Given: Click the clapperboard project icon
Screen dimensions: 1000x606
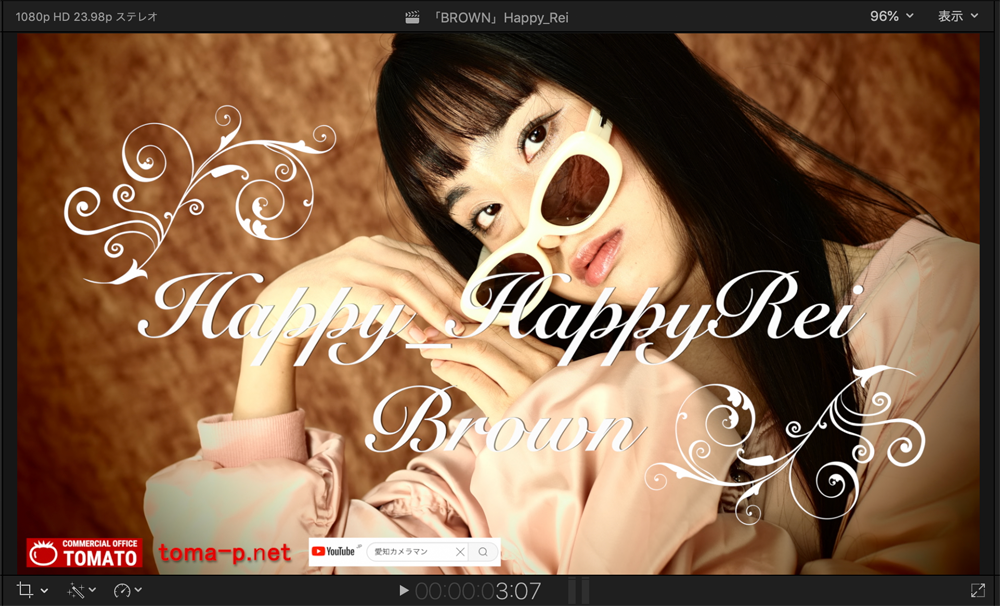Looking at the screenshot, I should point(412,17).
